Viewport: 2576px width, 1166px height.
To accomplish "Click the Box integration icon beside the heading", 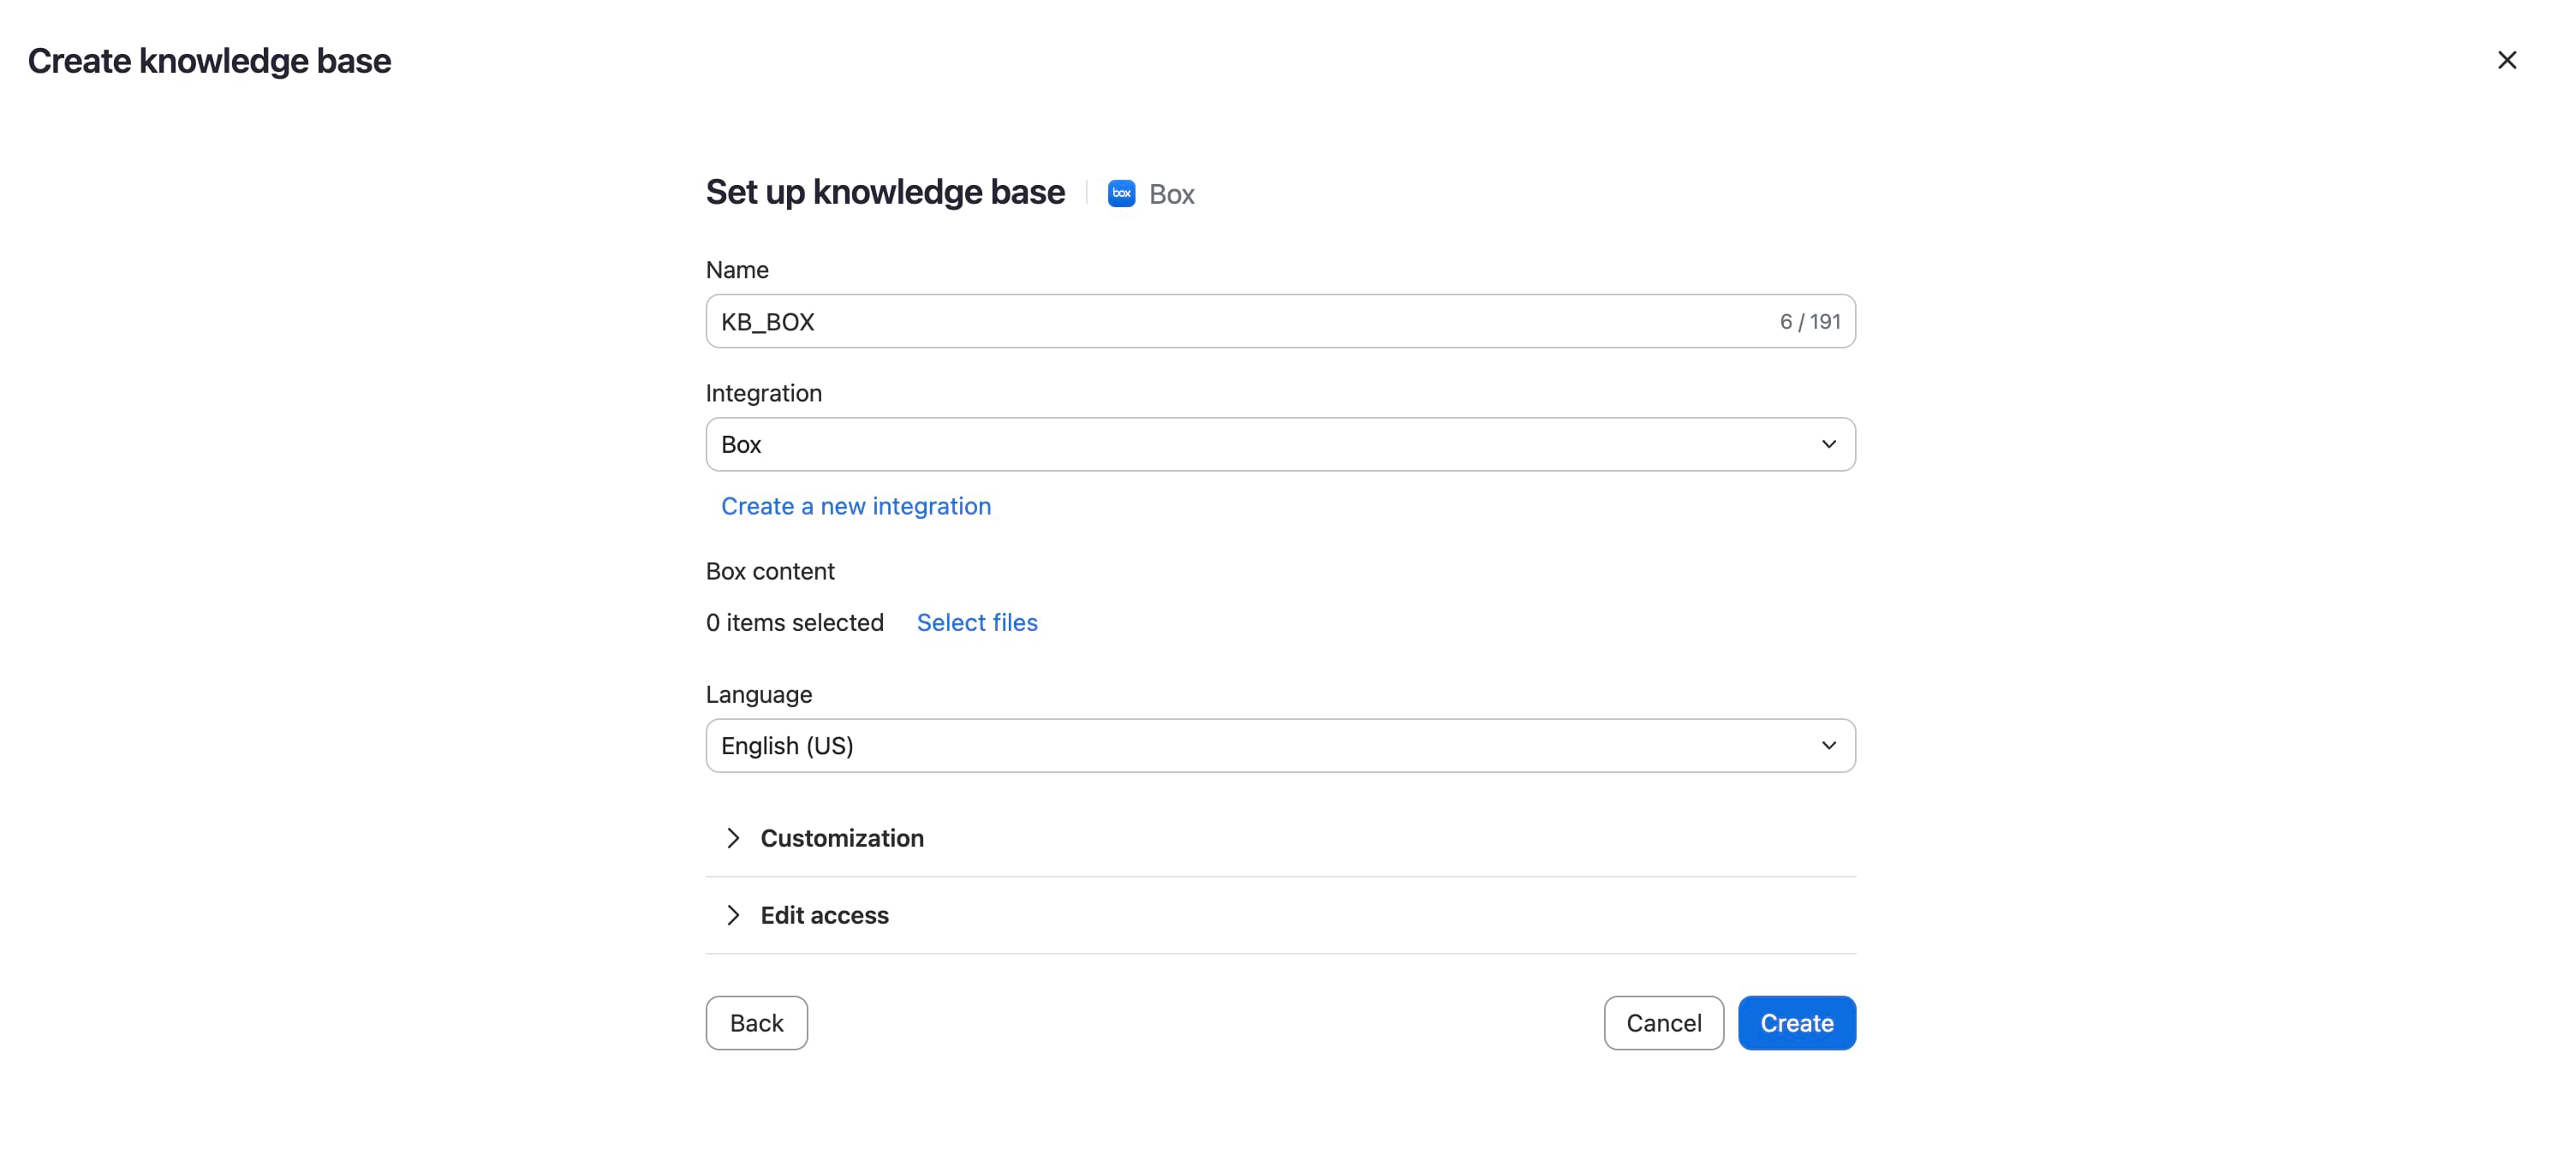I will click(x=1121, y=193).
